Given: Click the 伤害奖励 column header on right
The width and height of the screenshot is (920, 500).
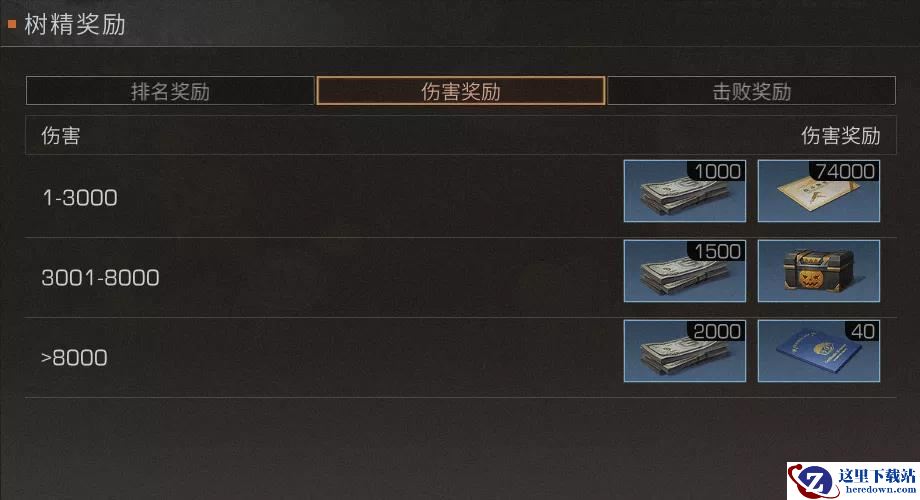Looking at the screenshot, I should pyautogui.click(x=841, y=136).
